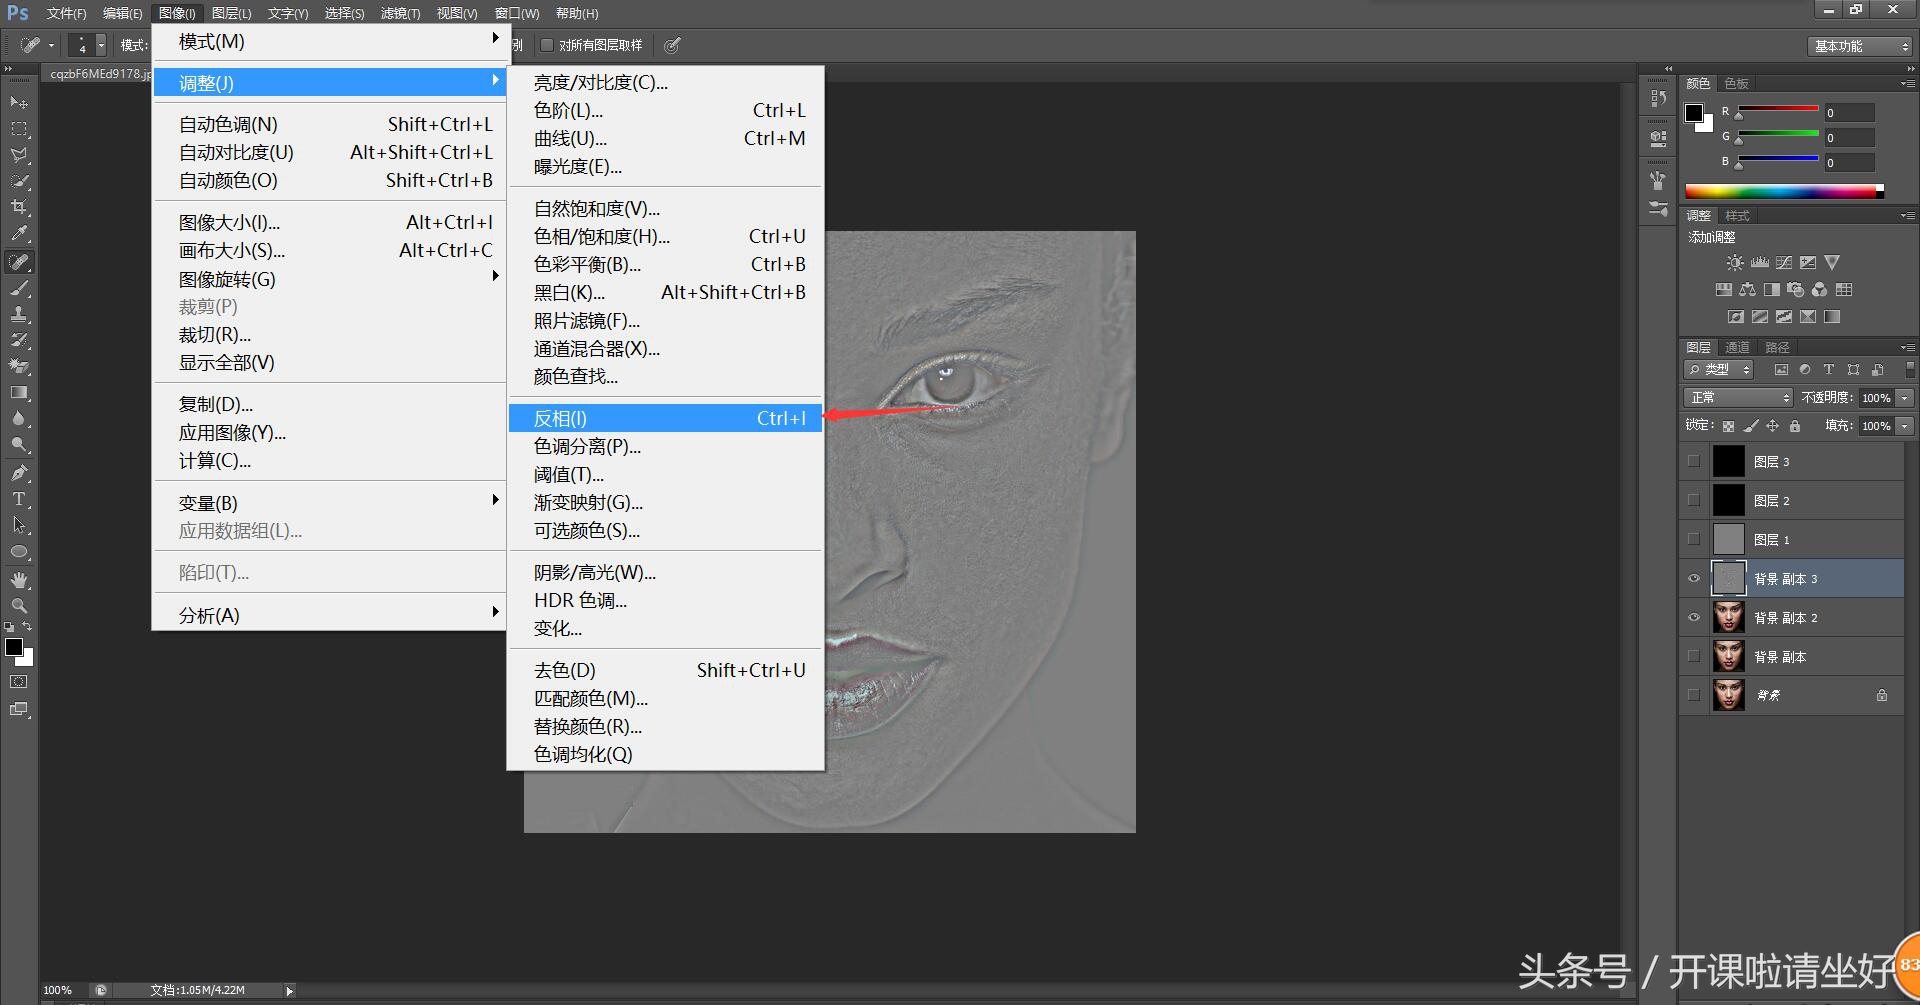This screenshot has height=1005, width=1920.
Task: Add a Color Balance adjustment from the panel
Action: tap(1747, 290)
